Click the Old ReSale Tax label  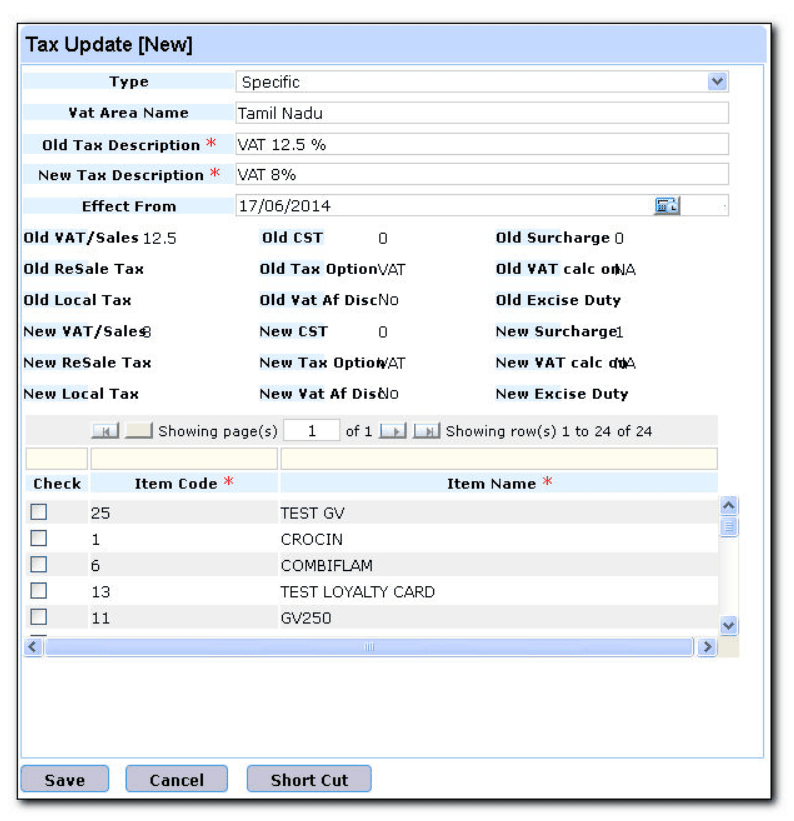[83, 269]
